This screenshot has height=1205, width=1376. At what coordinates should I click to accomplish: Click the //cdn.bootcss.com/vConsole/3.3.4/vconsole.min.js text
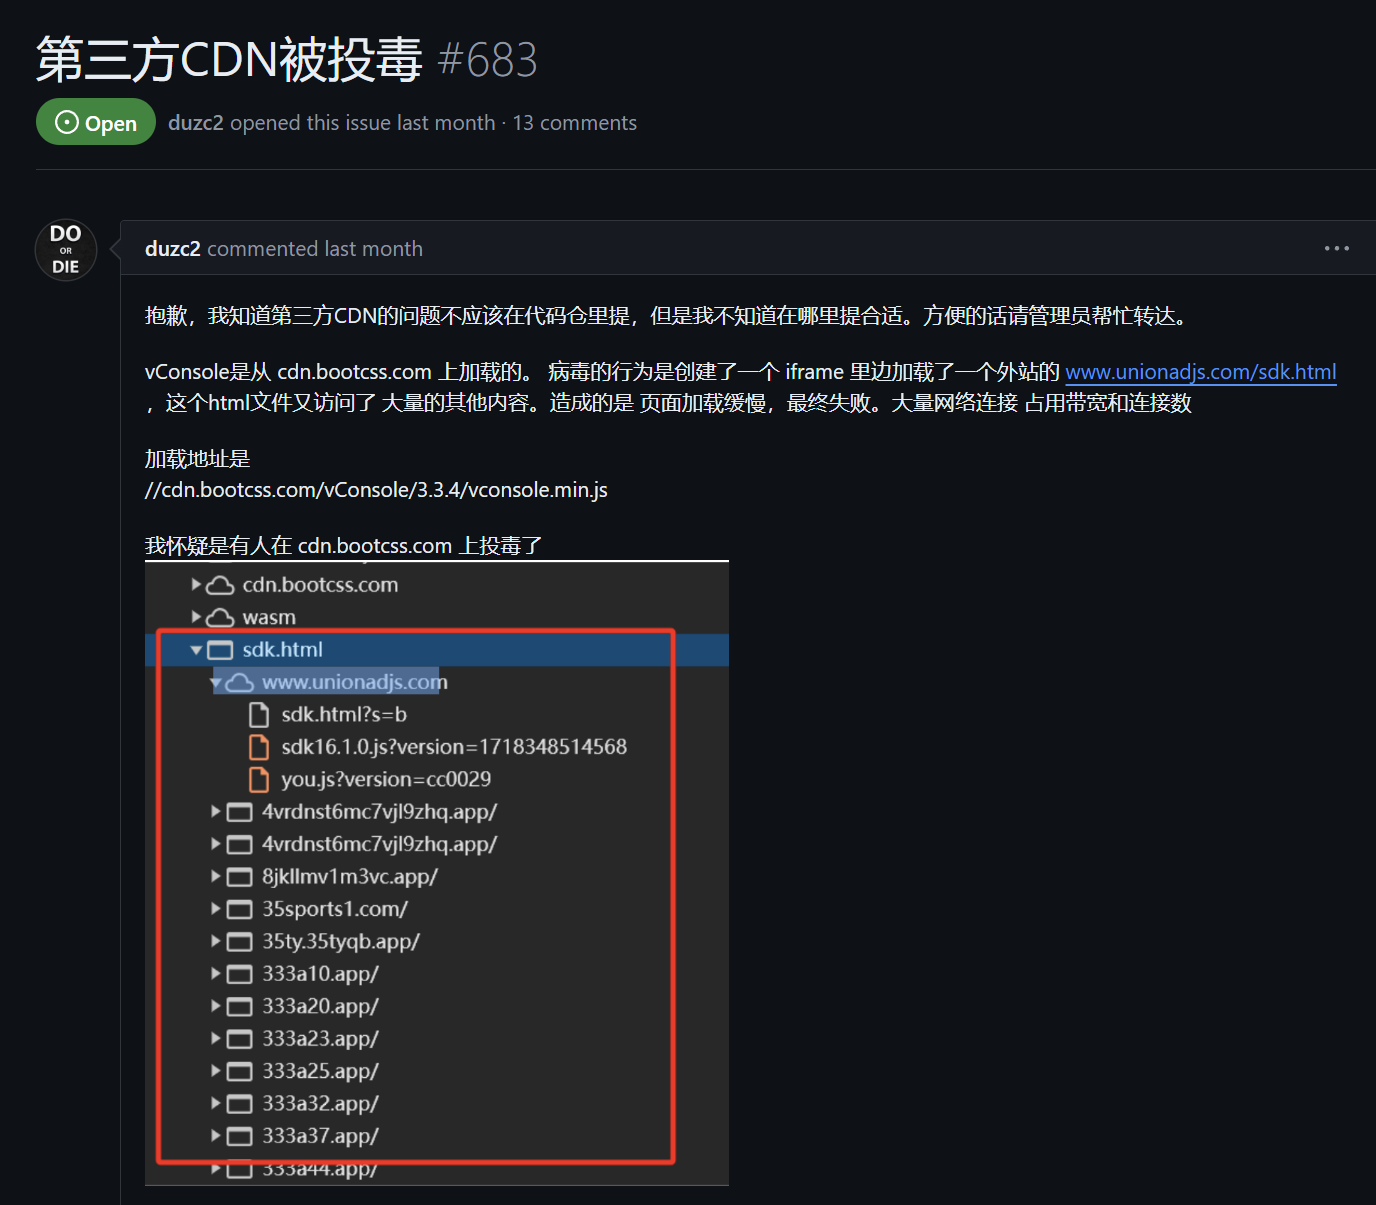(376, 490)
